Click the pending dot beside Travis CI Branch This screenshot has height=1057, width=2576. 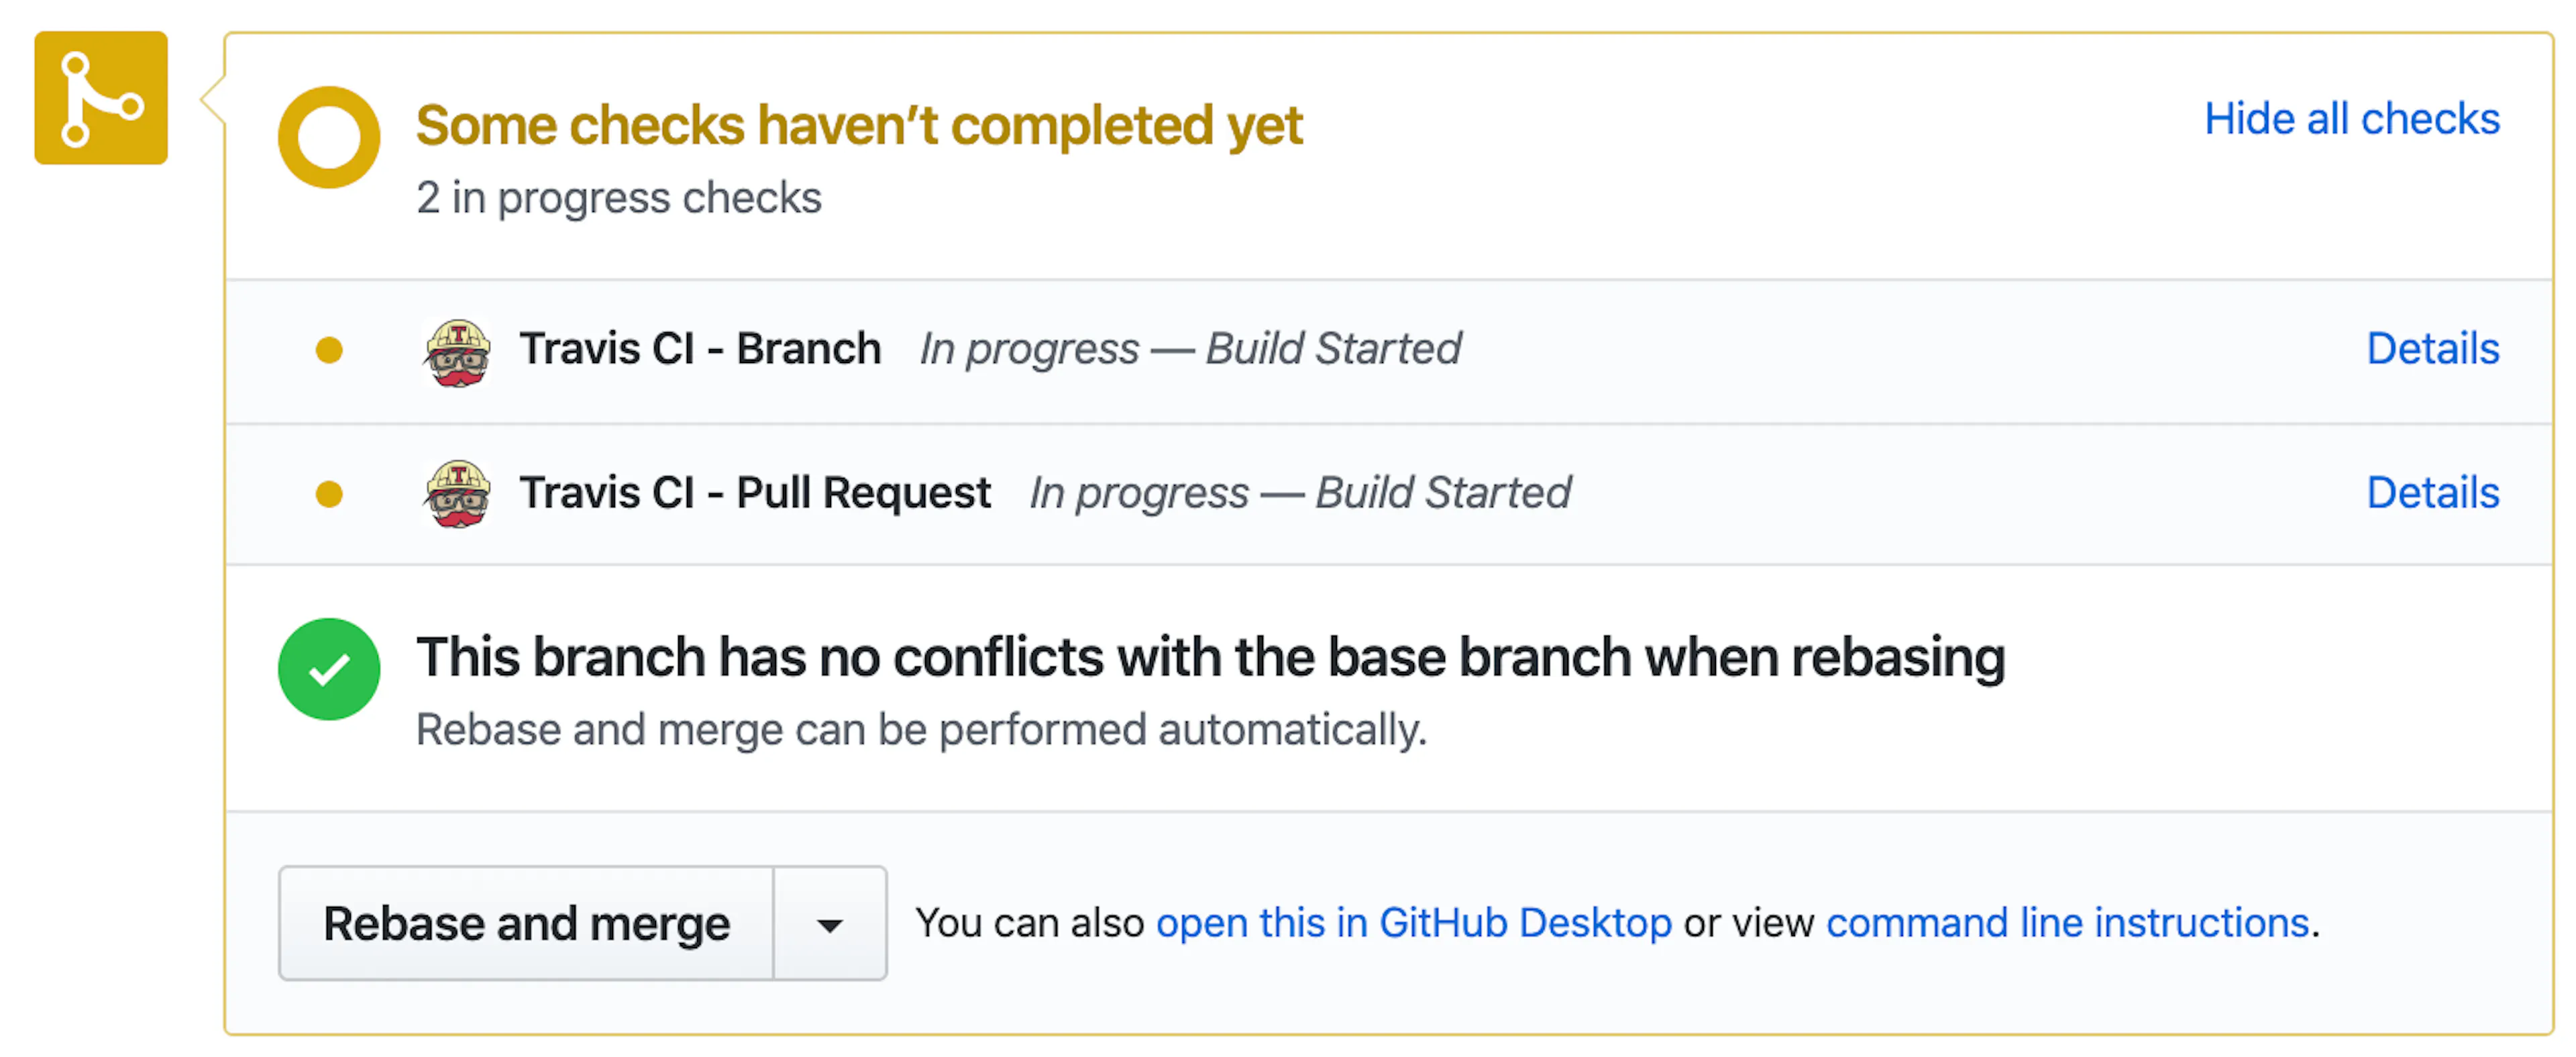tap(329, 350)
